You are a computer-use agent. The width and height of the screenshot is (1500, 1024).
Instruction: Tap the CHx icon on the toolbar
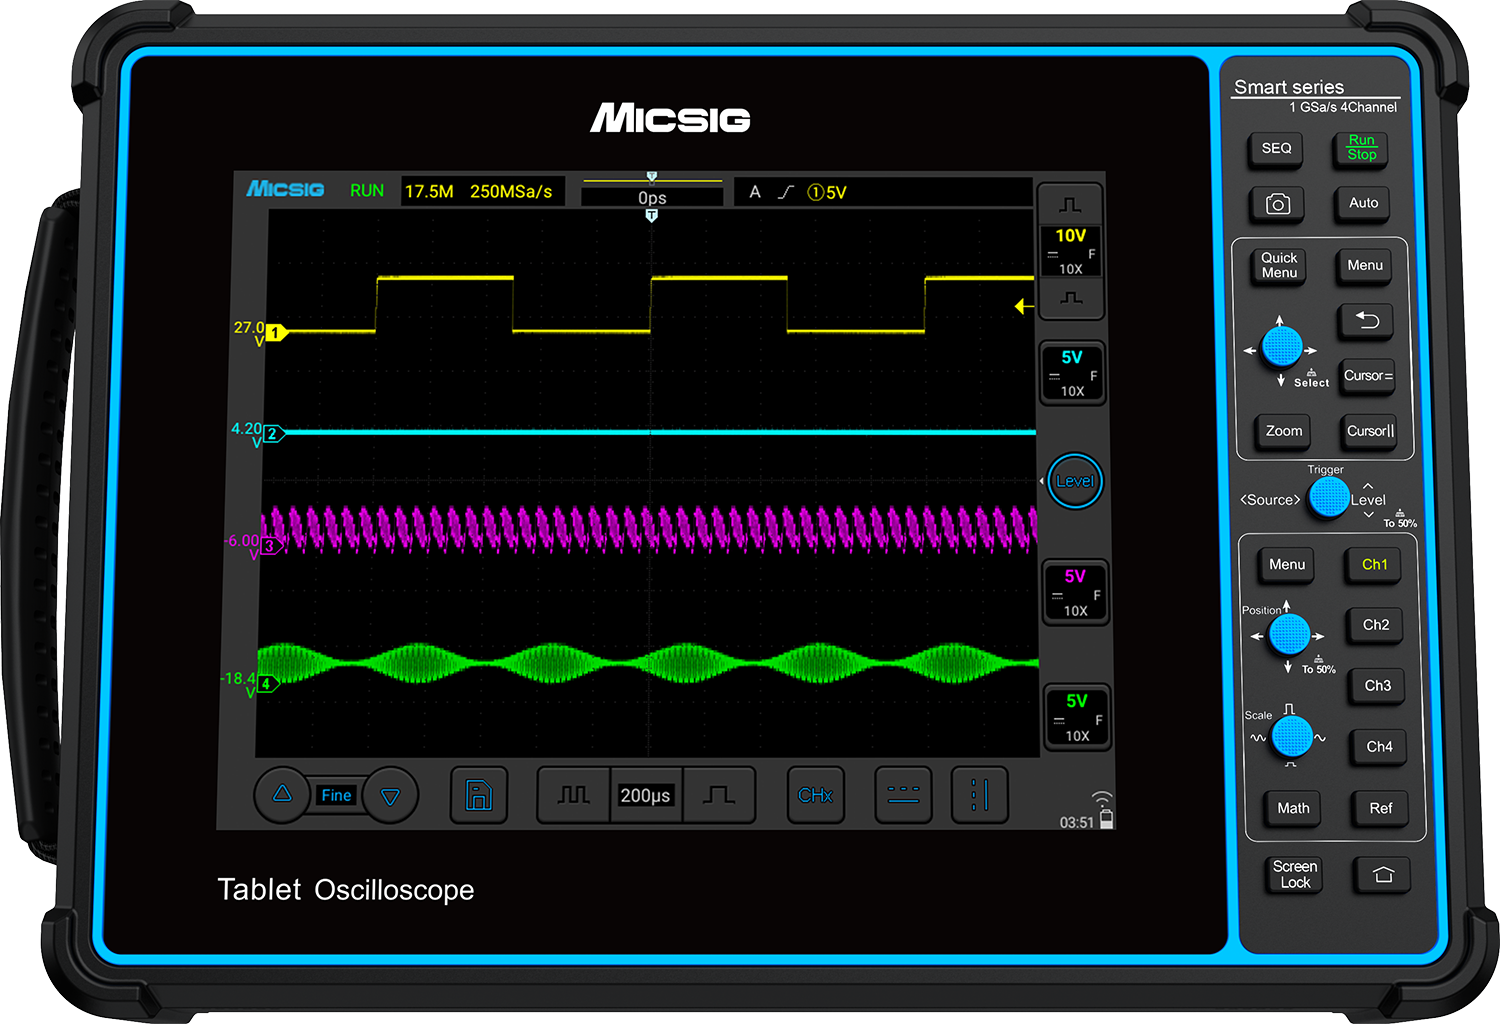(815, 795)
